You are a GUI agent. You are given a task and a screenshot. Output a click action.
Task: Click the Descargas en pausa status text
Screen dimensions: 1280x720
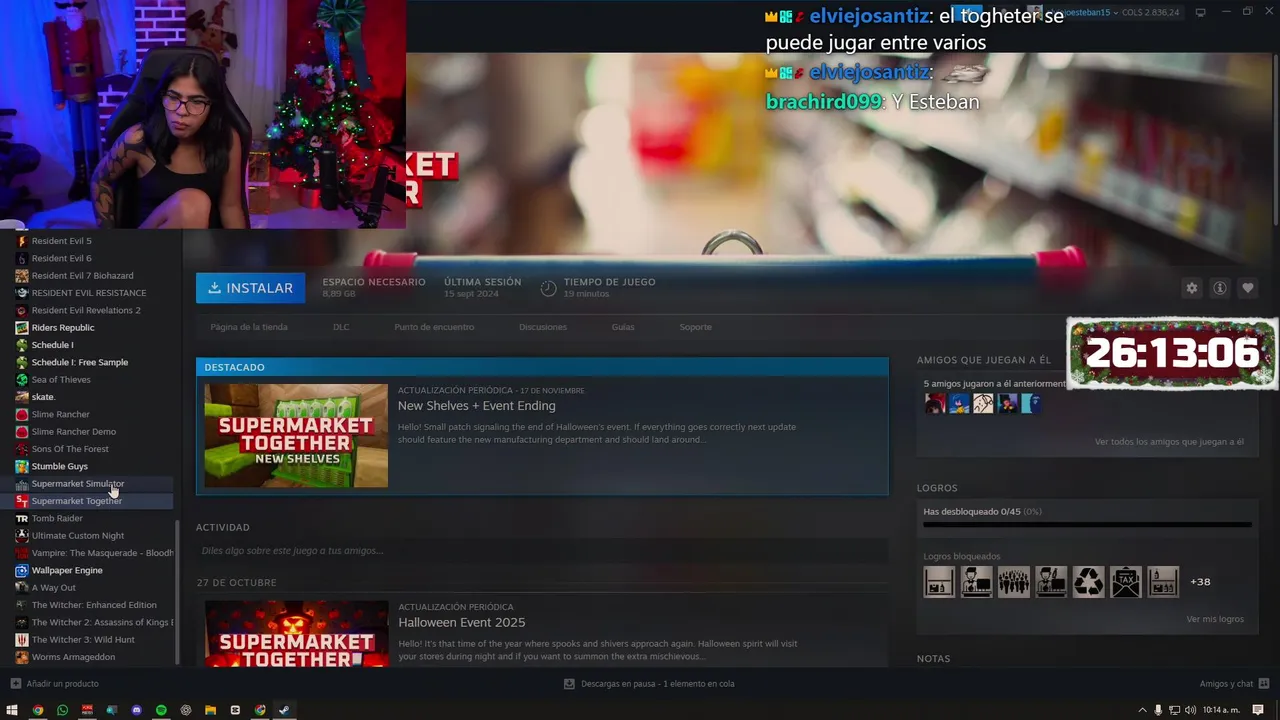point(657,684)
